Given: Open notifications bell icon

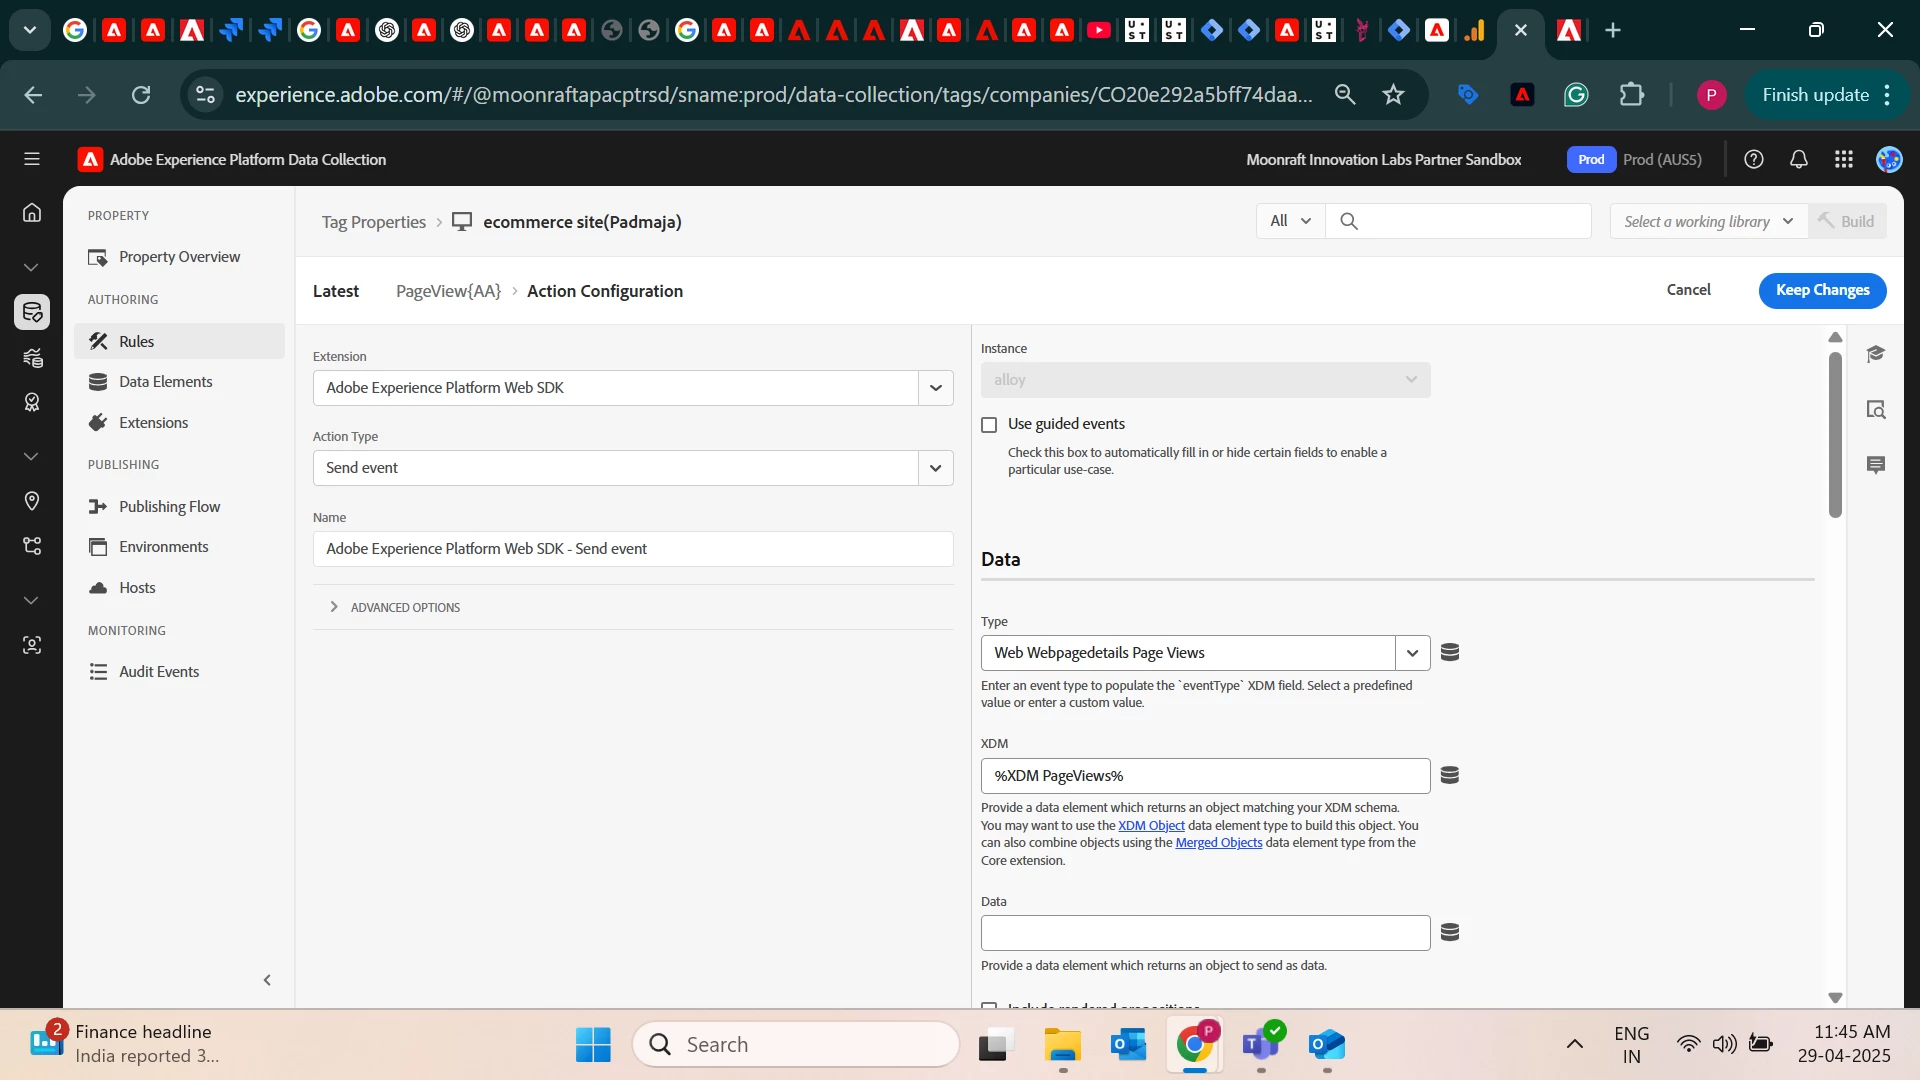Looking at the screenshot, I should (1798, 159).
